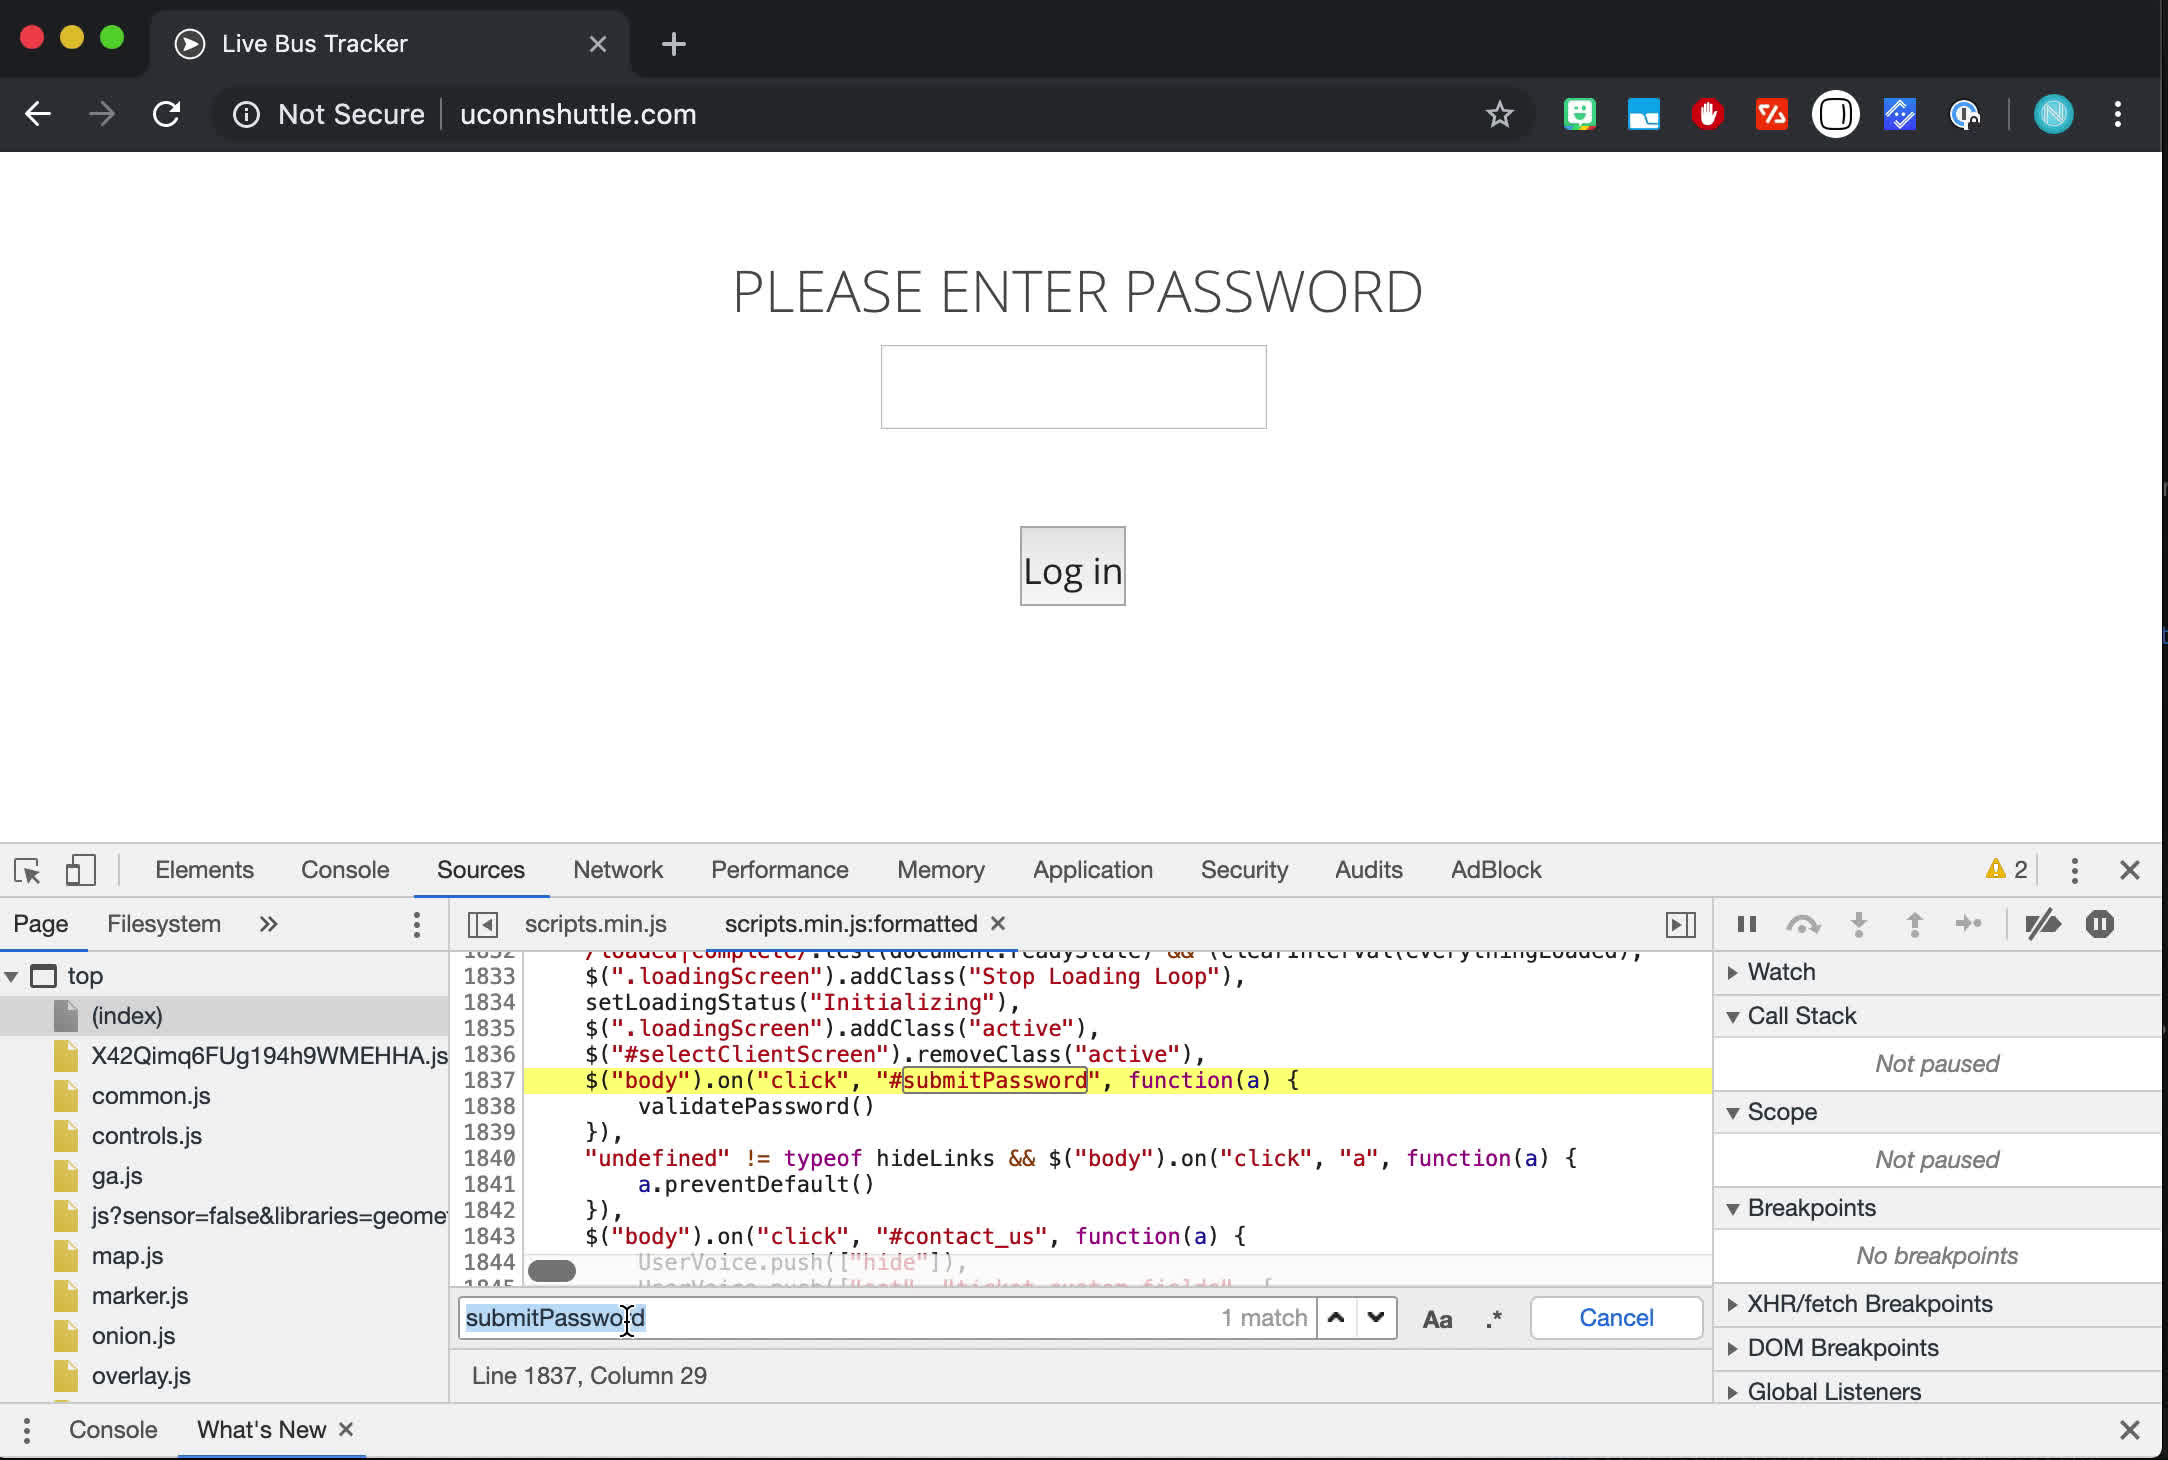Open Chrome's three-dot menu
The width and height of the screenshot is (2168, 1460).
click(x=2118, y=114)
